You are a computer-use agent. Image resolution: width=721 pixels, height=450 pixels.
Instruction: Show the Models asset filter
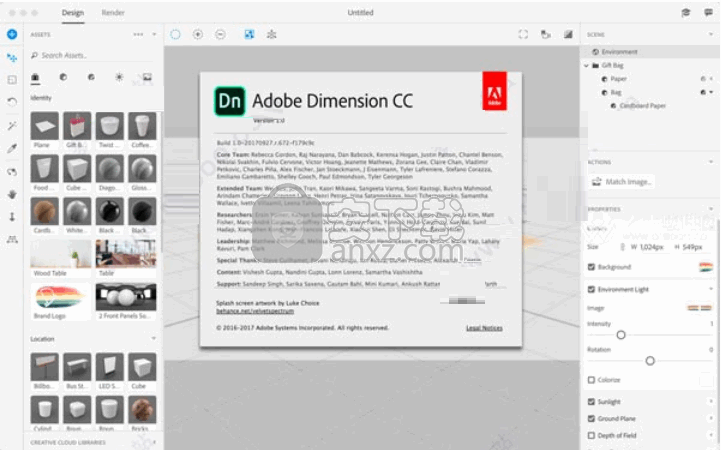(35, 77)
